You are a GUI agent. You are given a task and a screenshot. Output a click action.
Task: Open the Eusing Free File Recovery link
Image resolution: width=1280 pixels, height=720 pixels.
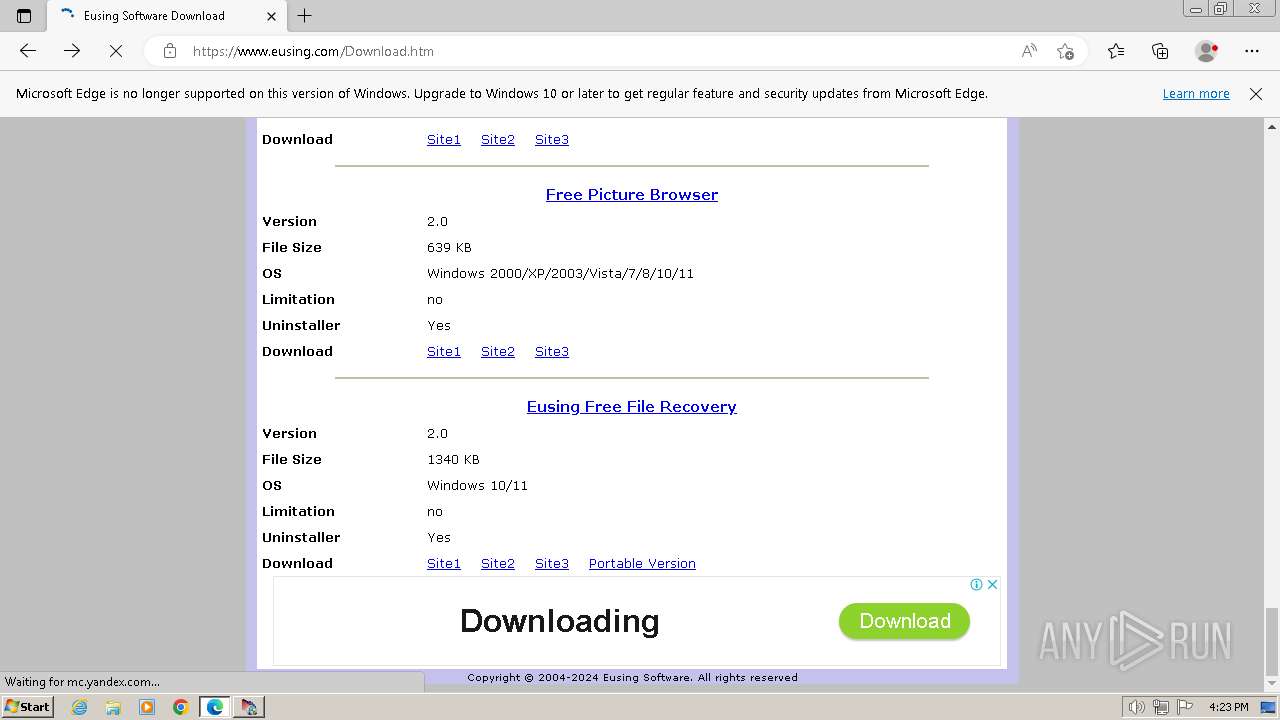[632, 406]
